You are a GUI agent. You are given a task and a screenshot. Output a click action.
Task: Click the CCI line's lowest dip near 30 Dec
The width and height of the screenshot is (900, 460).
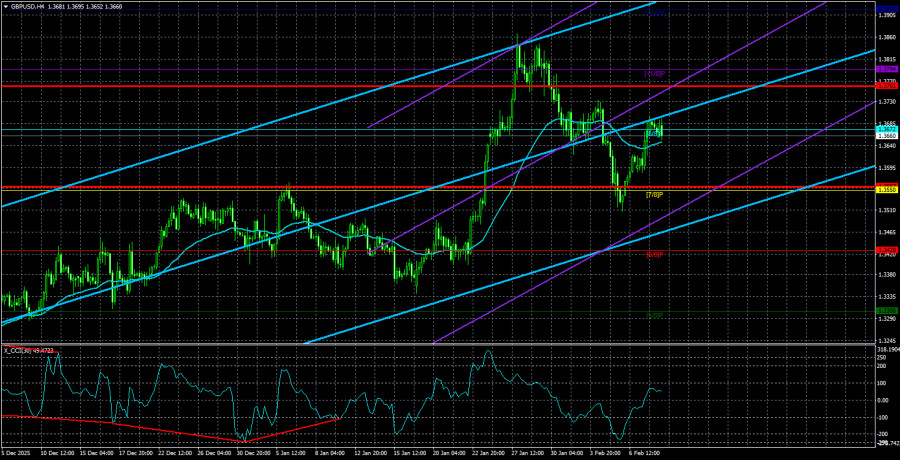242,439
